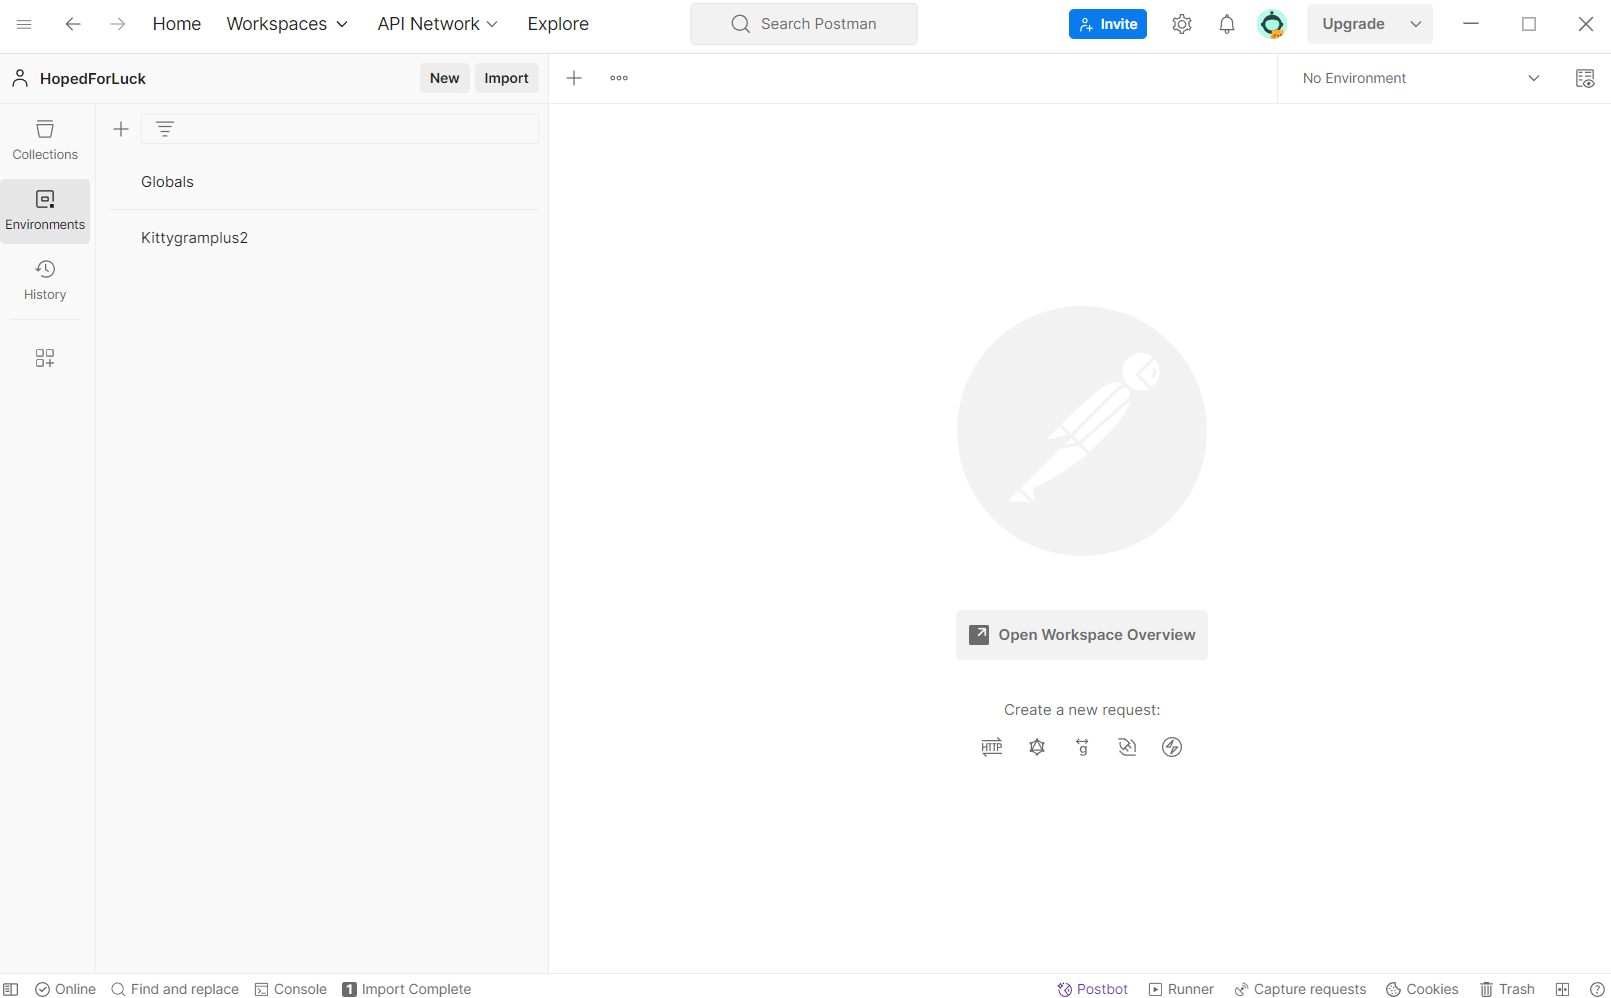Viewport: 1611px width, 998px height.
Task: Go forward with the right arrow
Action: pos(118,24)
